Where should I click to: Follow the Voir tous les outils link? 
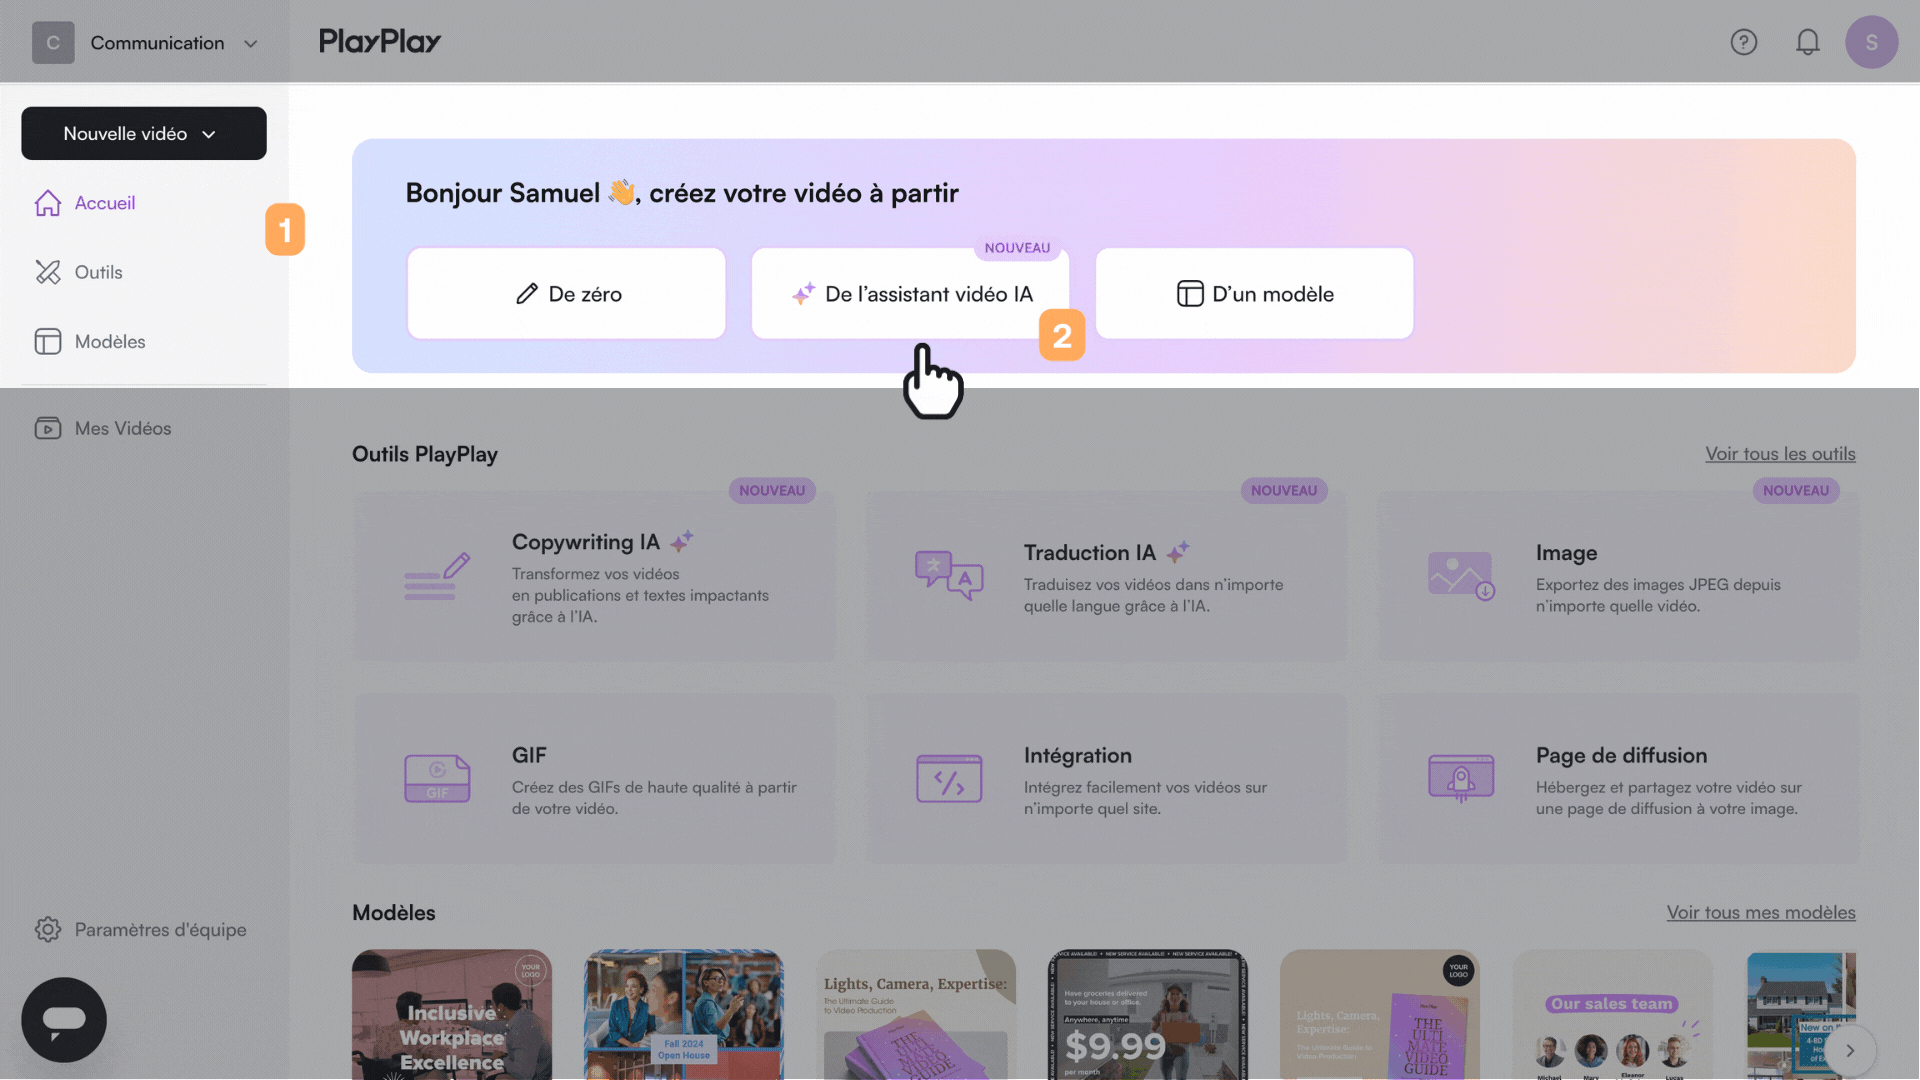click(x=1779, y=454)
